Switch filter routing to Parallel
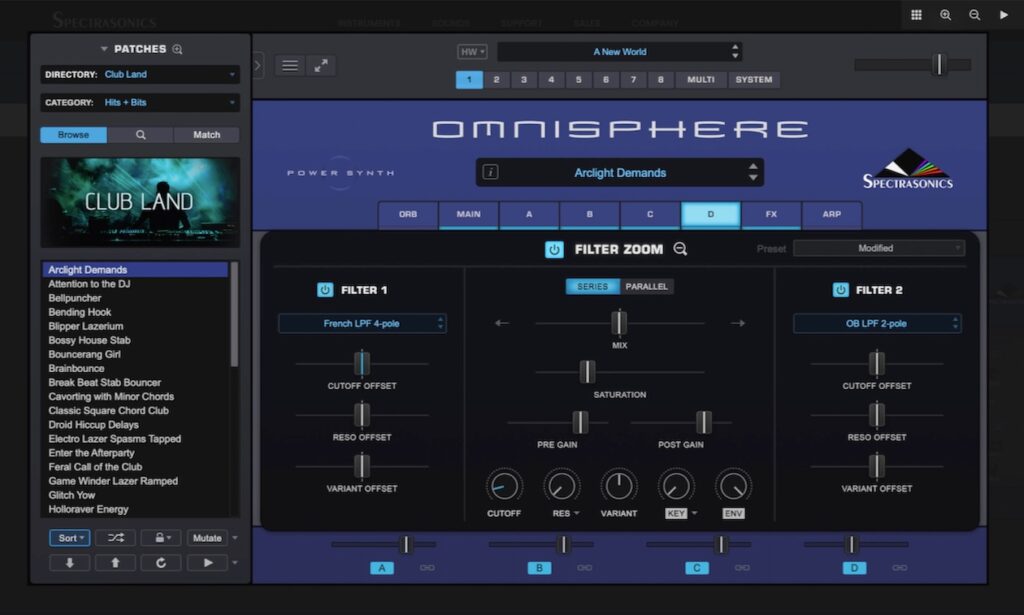1024x615 pixels. click(x=648, y=286)
